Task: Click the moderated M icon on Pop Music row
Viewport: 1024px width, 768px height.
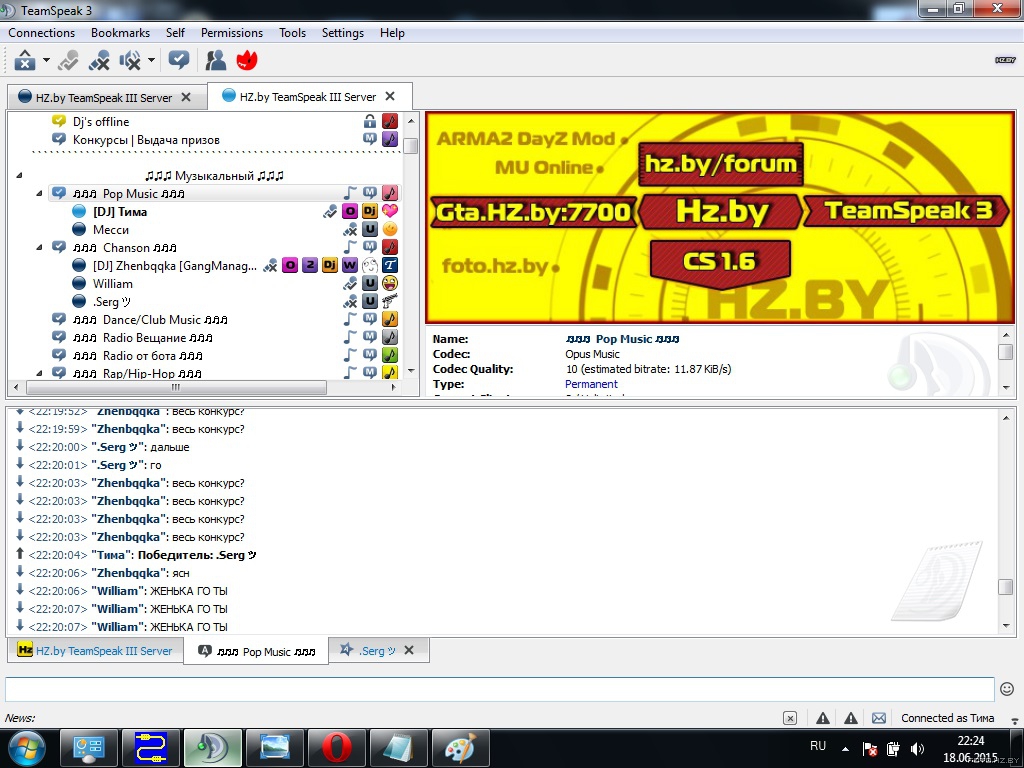Action: [370, 193]
